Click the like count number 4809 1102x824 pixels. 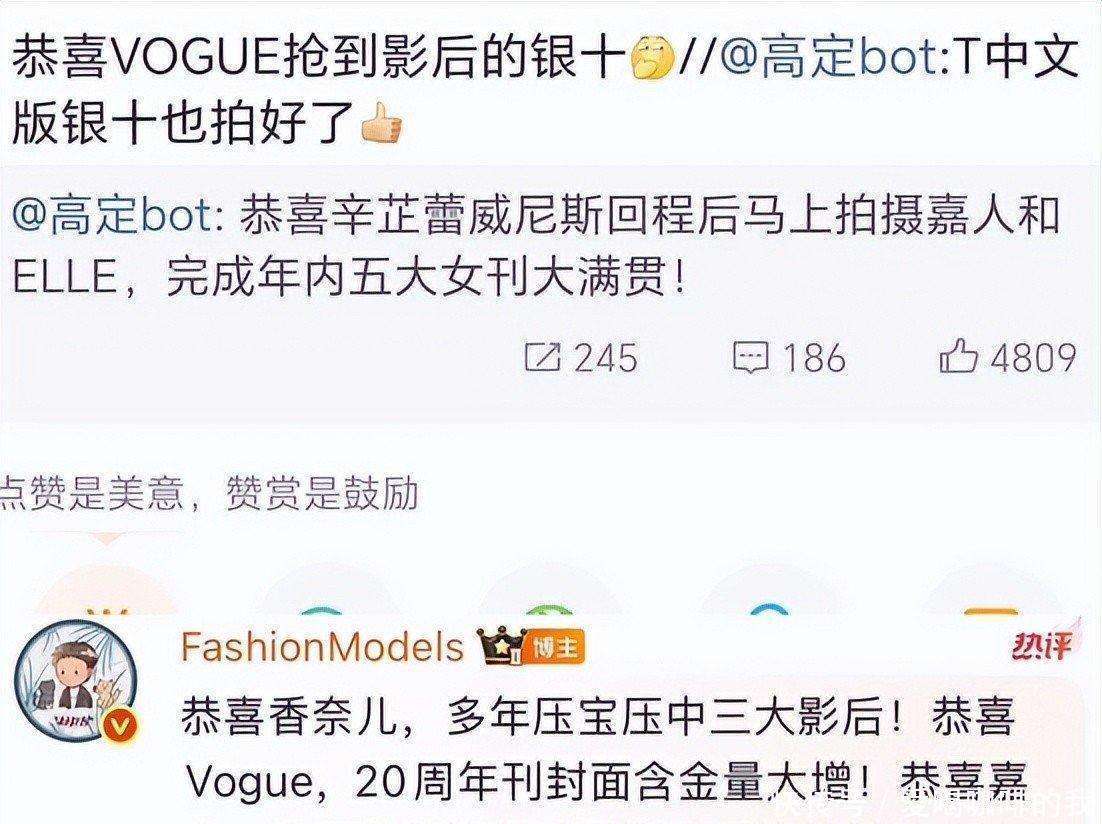click(x=1033, y=357)
